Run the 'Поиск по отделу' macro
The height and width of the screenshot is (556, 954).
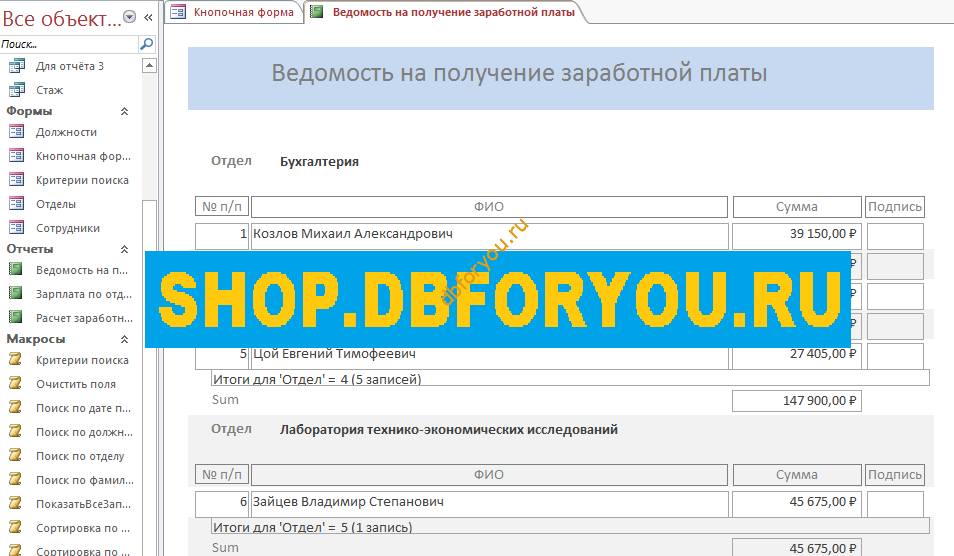[x=80, y=456]
